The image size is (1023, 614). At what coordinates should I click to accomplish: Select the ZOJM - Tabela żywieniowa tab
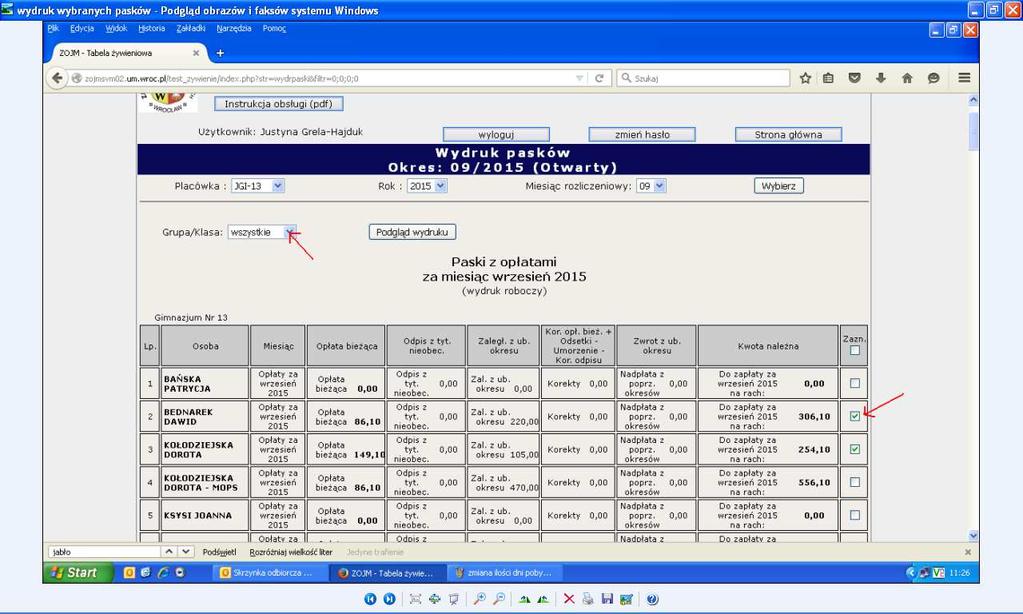127,53
